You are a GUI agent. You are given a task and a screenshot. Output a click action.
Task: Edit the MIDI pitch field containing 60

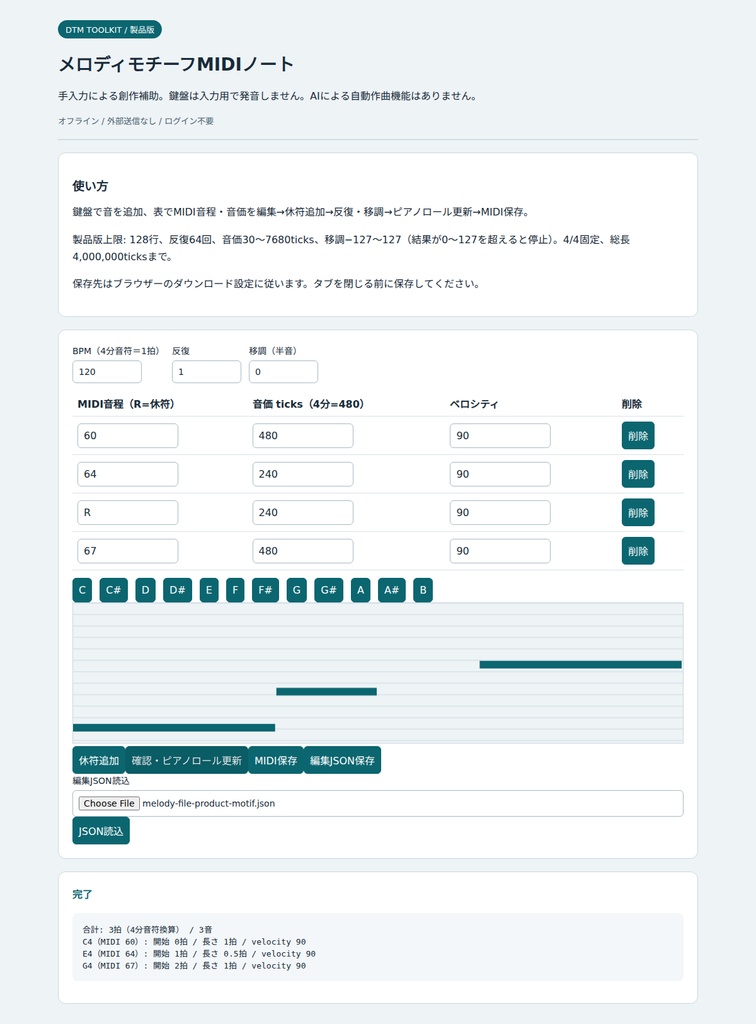128,436
